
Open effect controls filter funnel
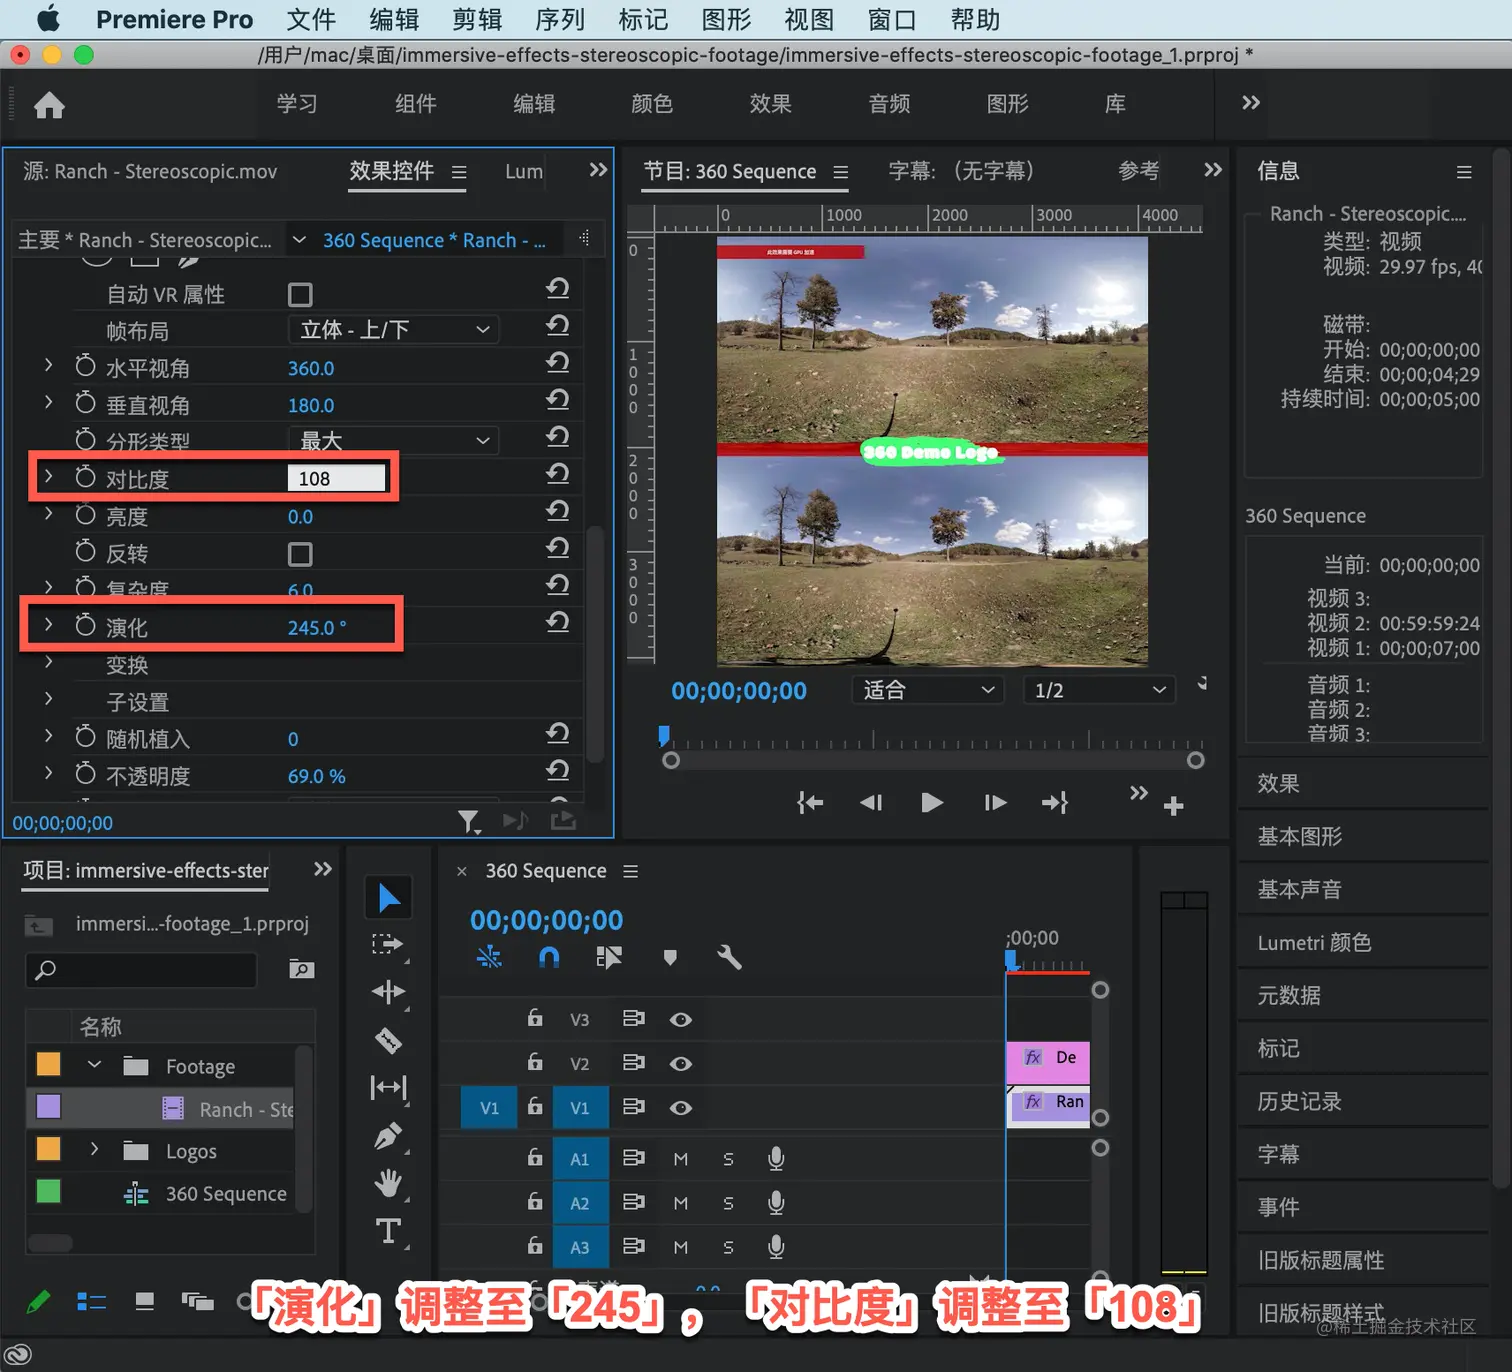(x=468, y=822)
